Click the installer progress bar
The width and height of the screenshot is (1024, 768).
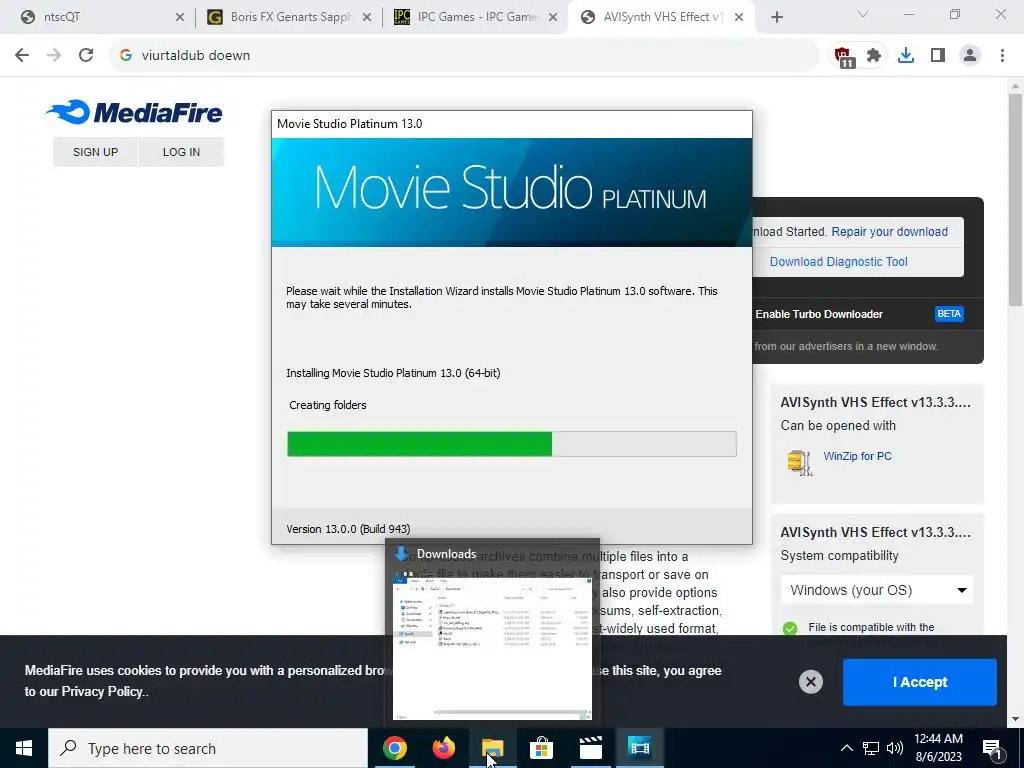point(511,444)
